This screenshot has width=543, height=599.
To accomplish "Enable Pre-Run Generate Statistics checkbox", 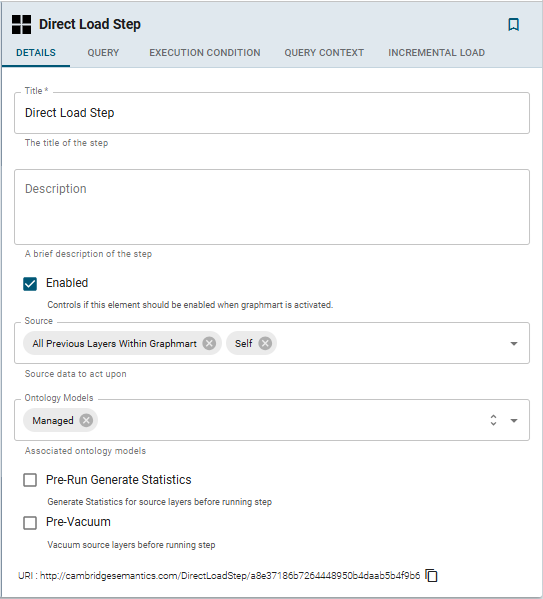I will point(30,480).
